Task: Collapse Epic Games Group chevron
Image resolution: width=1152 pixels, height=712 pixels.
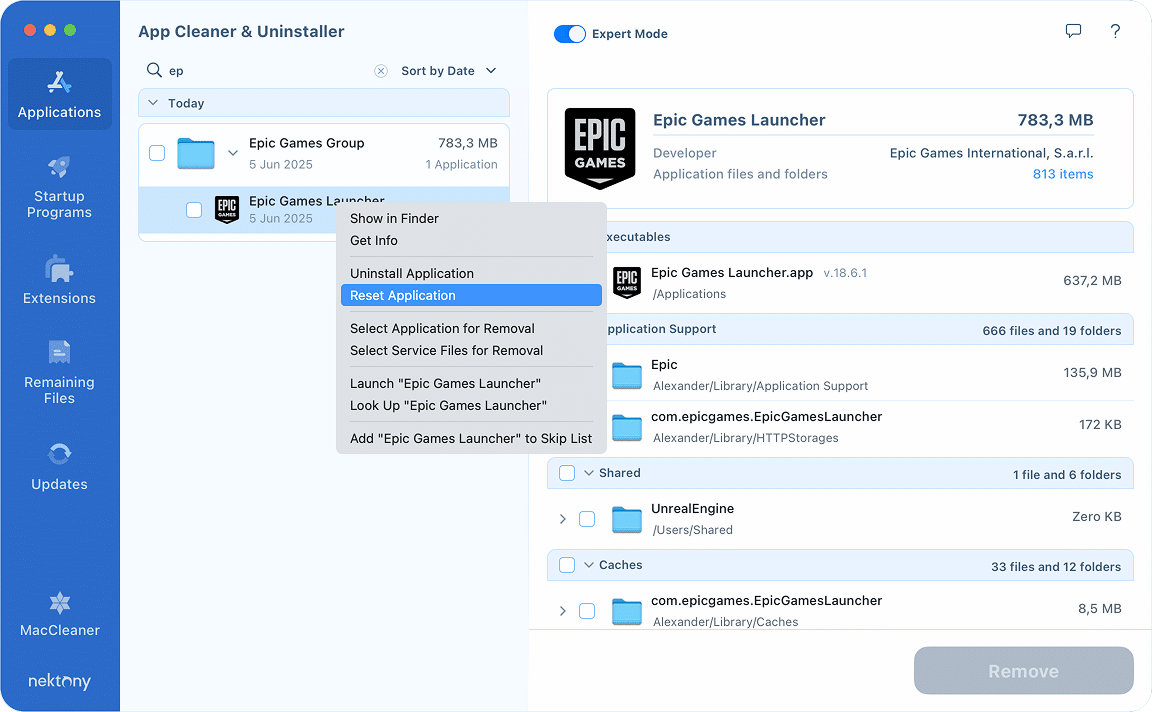Action: click(x=233, y=153)
